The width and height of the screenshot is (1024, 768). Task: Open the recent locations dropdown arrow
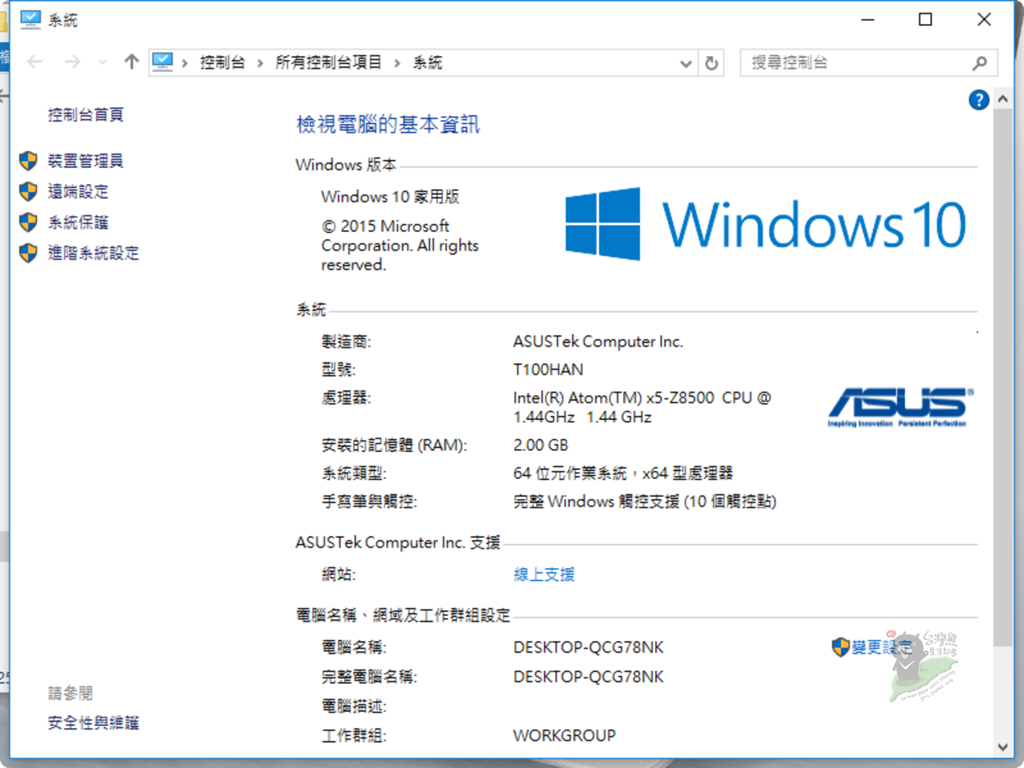pos(103,63)
